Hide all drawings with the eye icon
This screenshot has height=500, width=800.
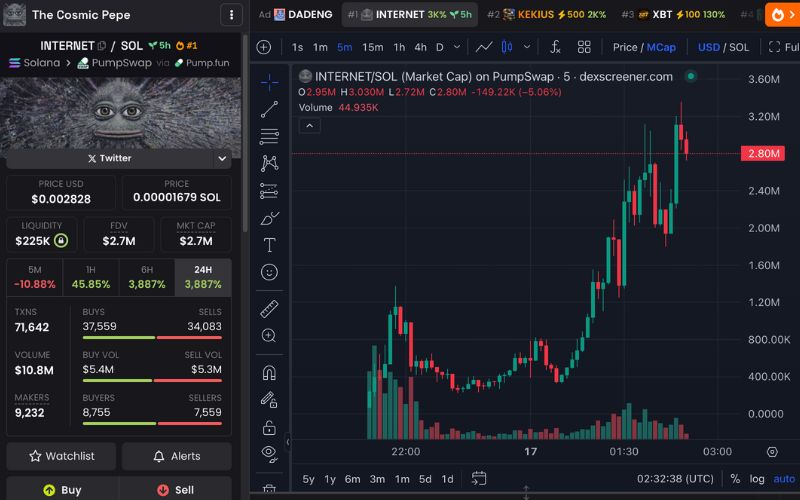pyautogui.click(x=269, y=453)
